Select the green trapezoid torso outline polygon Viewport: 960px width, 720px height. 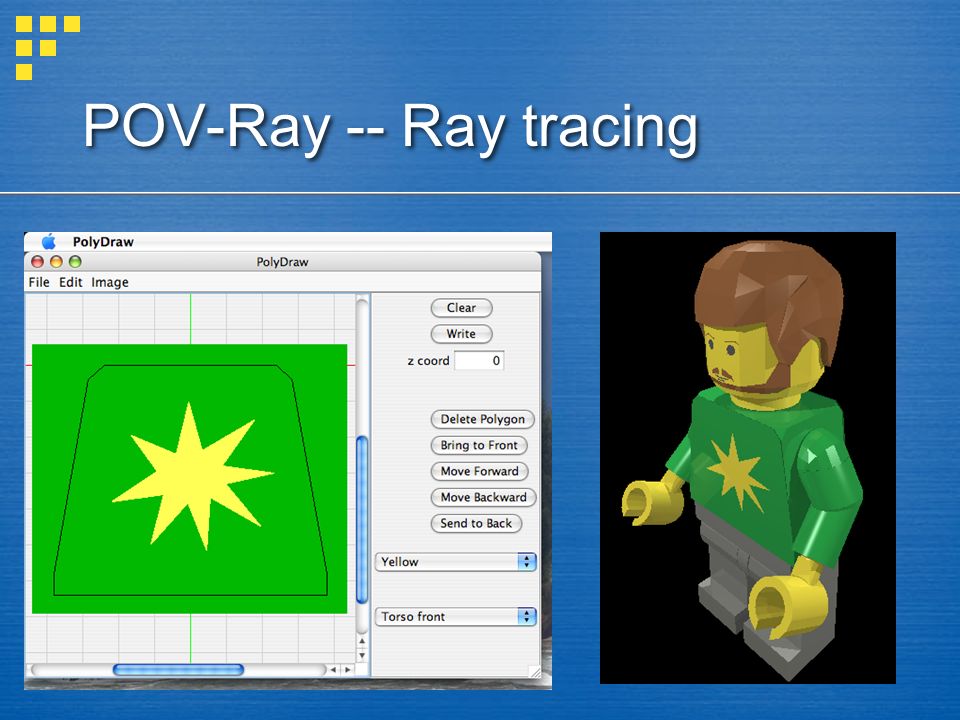point(191,481)
